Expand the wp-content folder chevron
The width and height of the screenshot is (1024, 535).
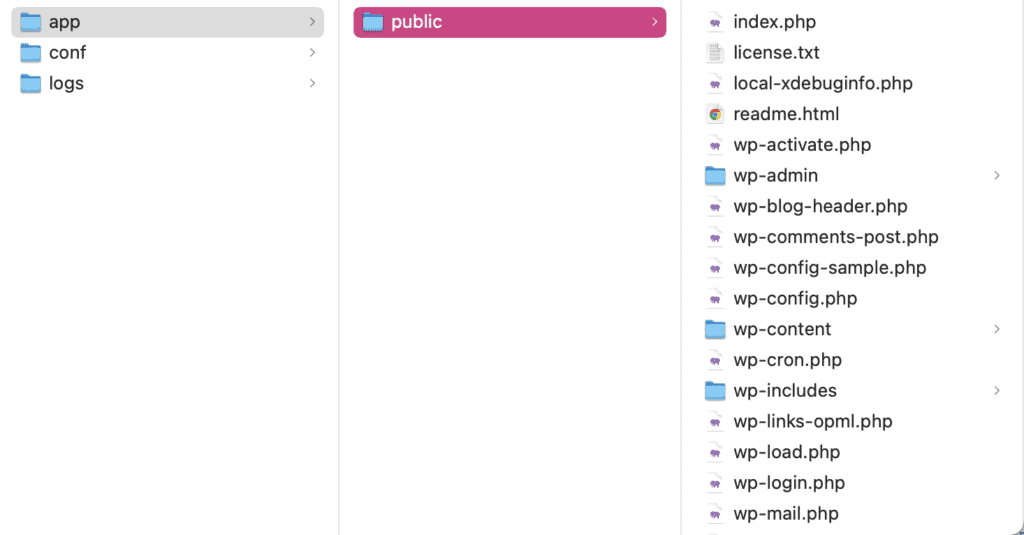click(x=997, y=329)
